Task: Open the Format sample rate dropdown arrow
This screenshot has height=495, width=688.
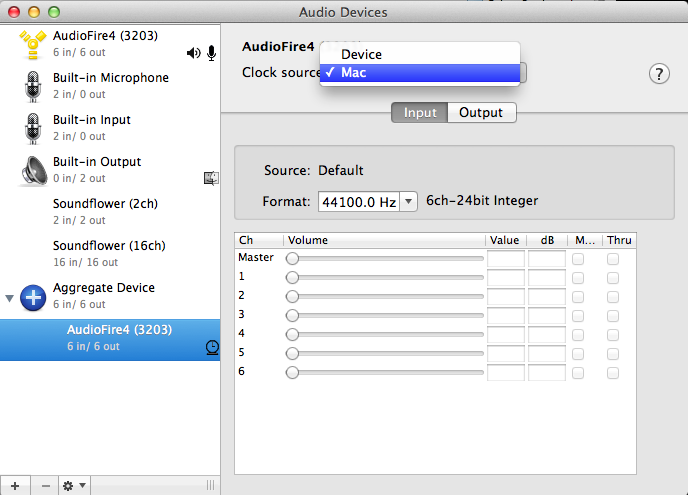Action: pos(408,202)
